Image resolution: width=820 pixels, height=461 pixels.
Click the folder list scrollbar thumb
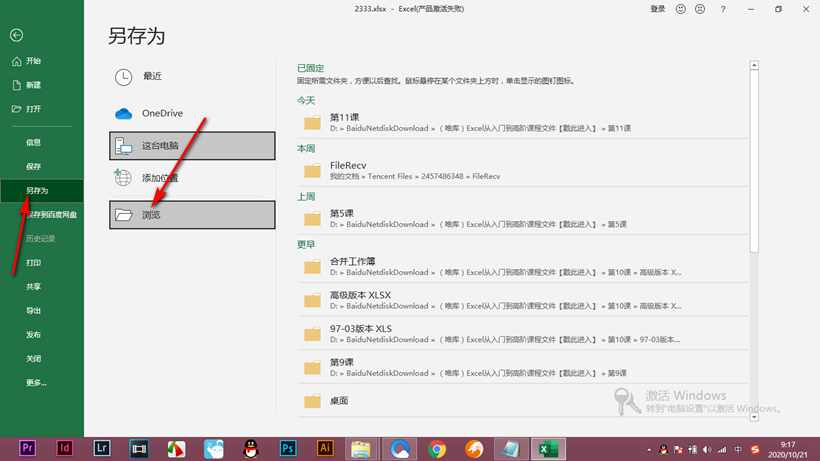tap(754, 161)
